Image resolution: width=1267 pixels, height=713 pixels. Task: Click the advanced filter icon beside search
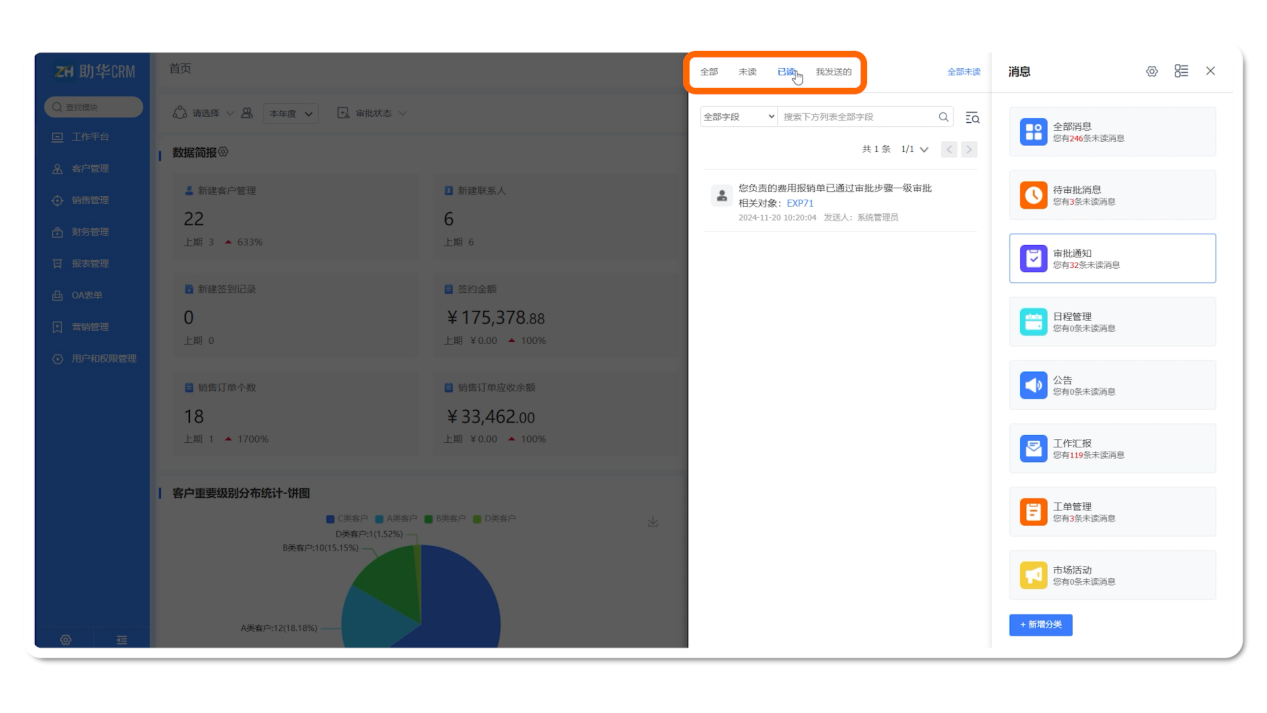972,117
